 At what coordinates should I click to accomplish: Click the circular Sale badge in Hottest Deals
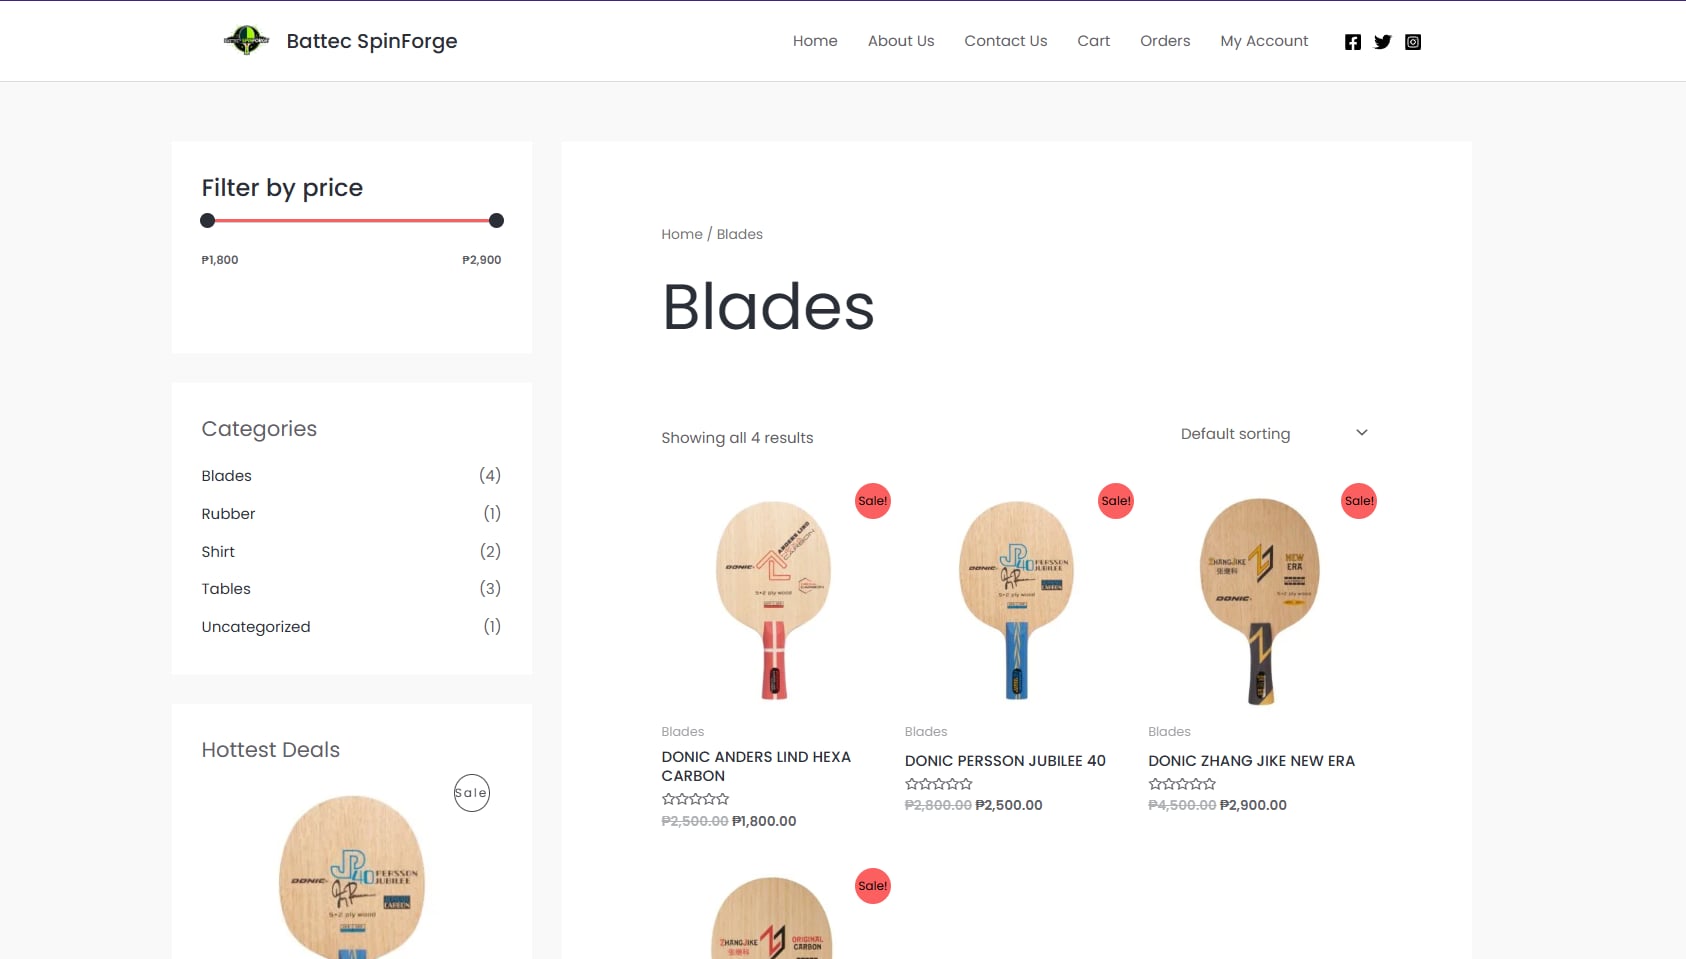click(471, 792)
